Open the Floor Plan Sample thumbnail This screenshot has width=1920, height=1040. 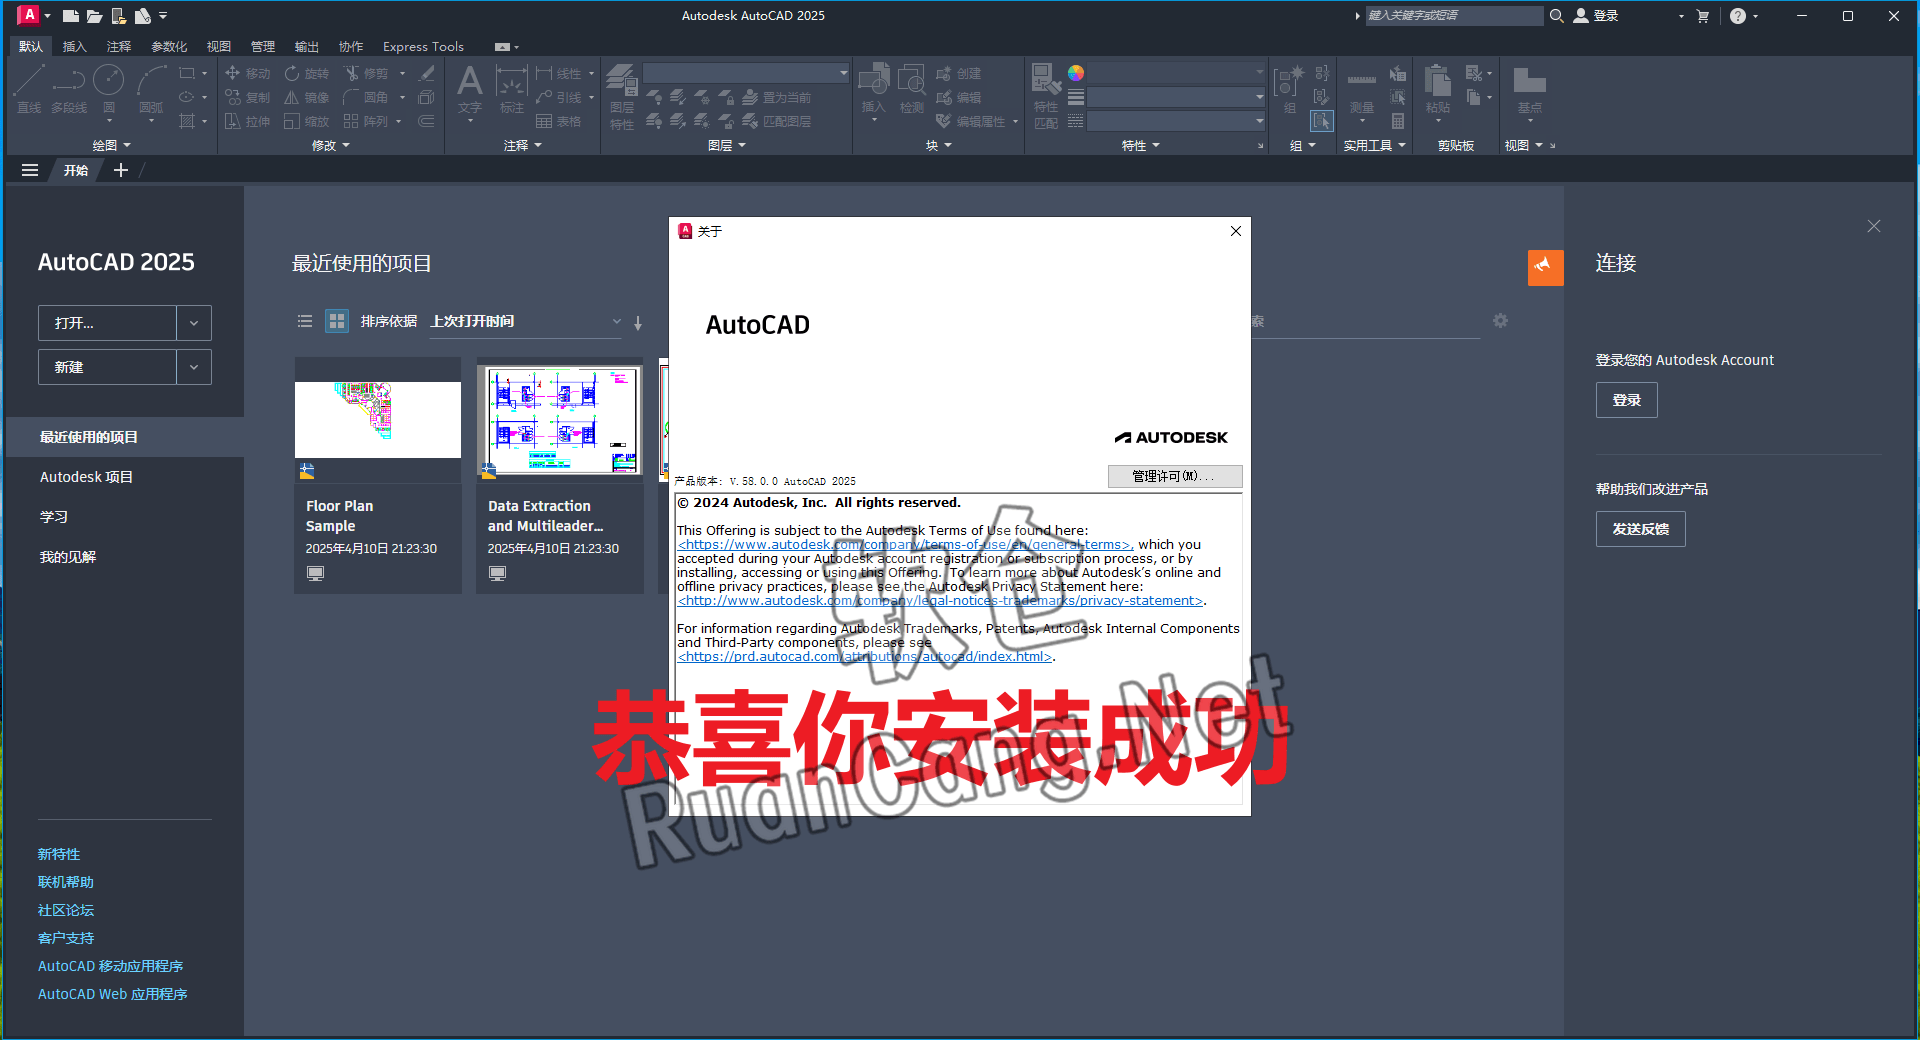tap(378, 420)
